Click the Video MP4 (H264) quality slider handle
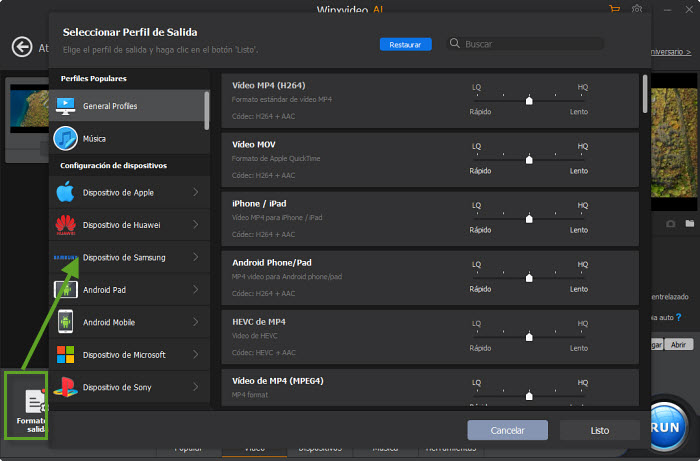Image resolution: width=700 pixels, height=461 pixels. [529, 100]
